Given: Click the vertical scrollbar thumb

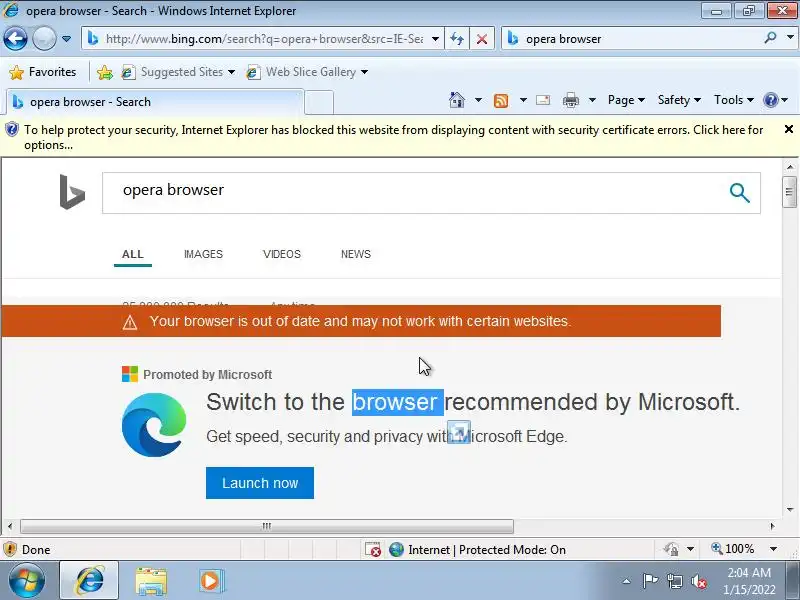Looking at the screenshot, I should (x=789, y=192).
